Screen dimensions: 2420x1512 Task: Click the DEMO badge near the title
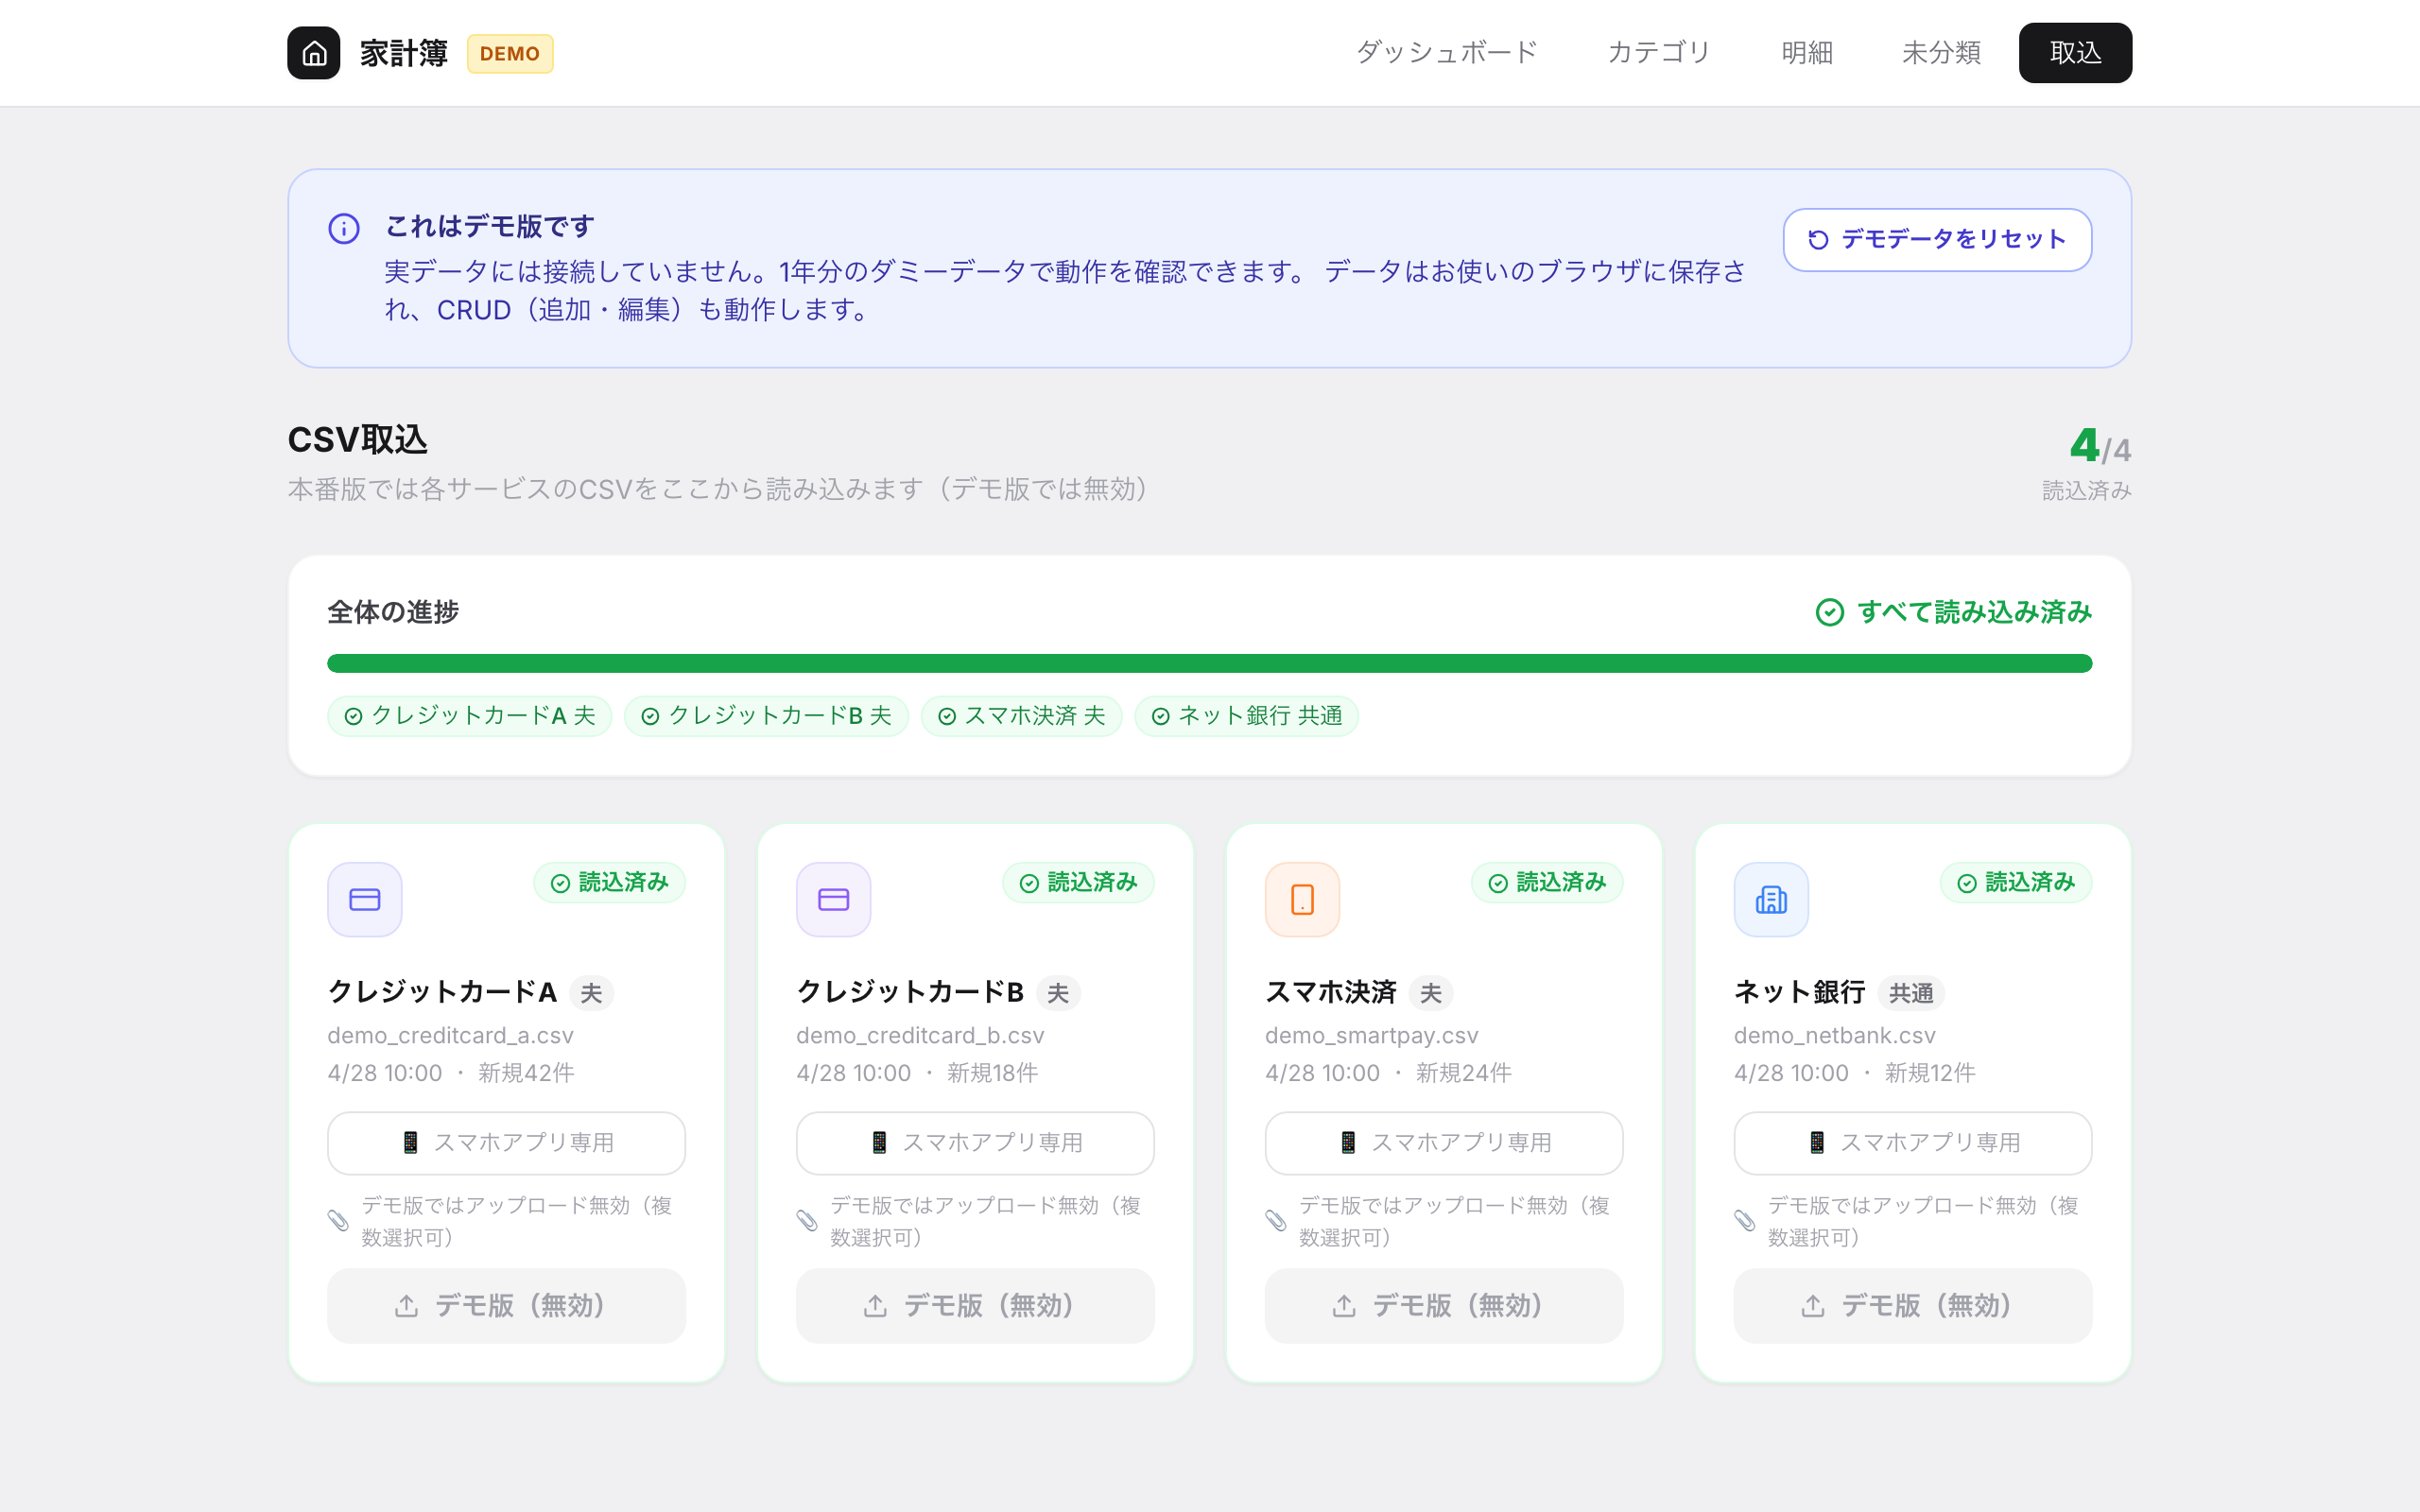tap(510, 54)
